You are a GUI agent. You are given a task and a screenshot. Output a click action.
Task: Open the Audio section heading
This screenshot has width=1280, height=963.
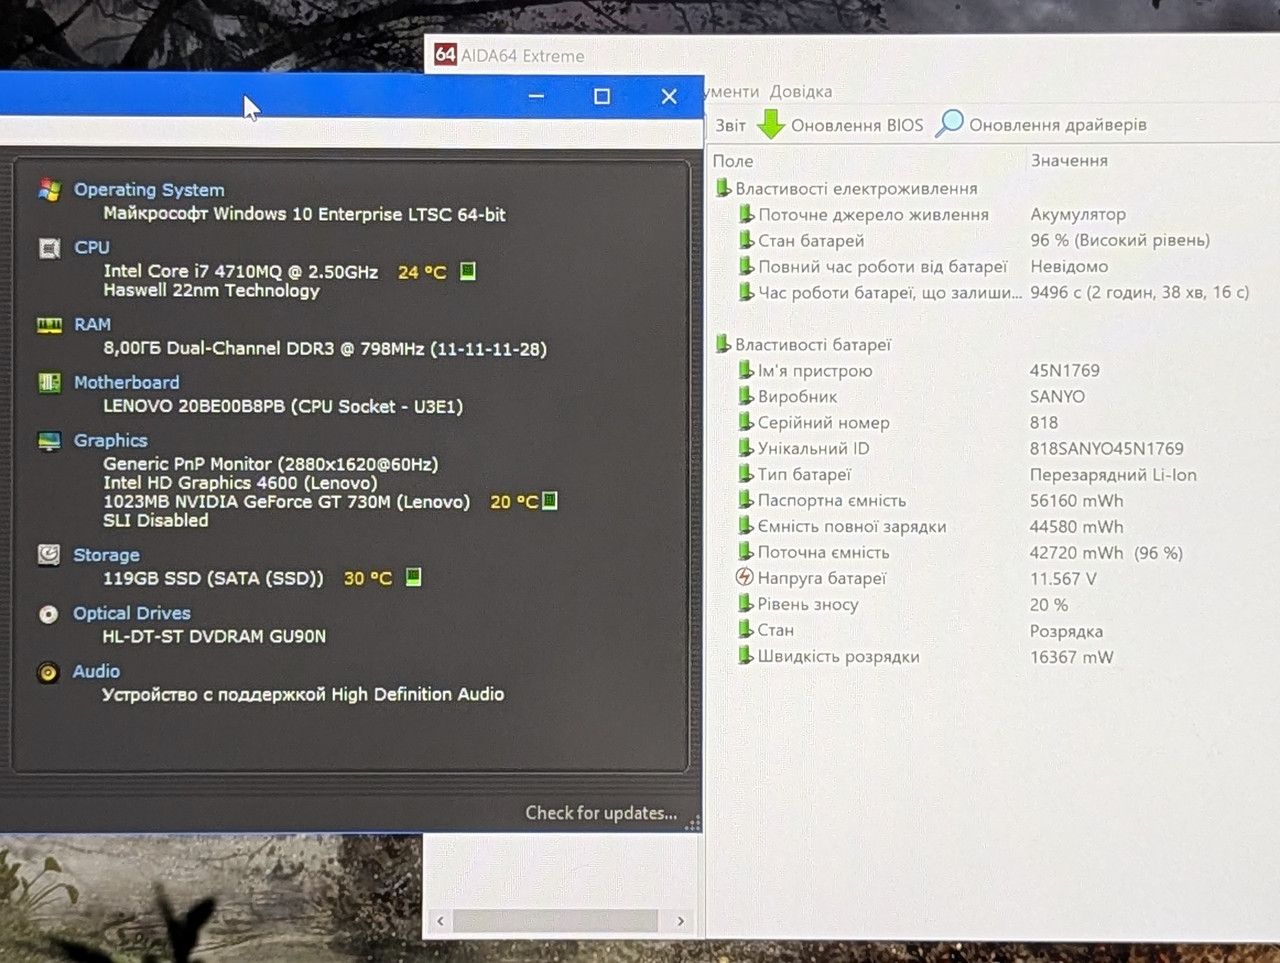tap(96, 671)
